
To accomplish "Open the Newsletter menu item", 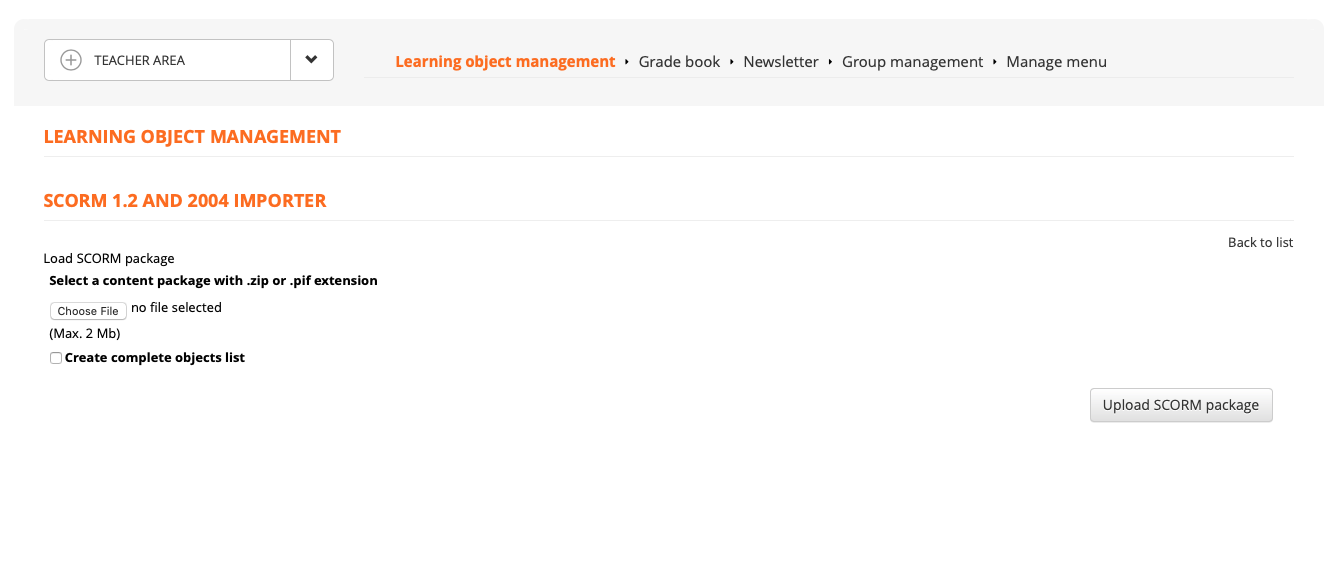I will click(x=780, y=62).
